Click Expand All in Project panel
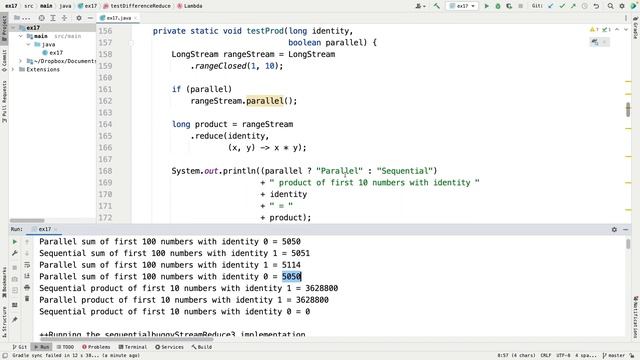 [53, 18]
